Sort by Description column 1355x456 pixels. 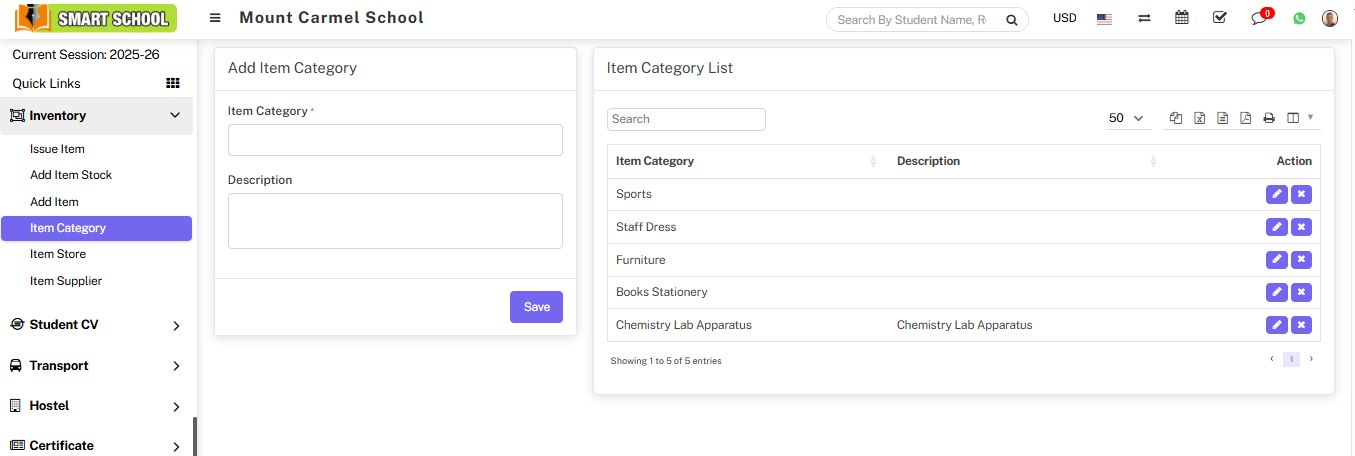1026,161
